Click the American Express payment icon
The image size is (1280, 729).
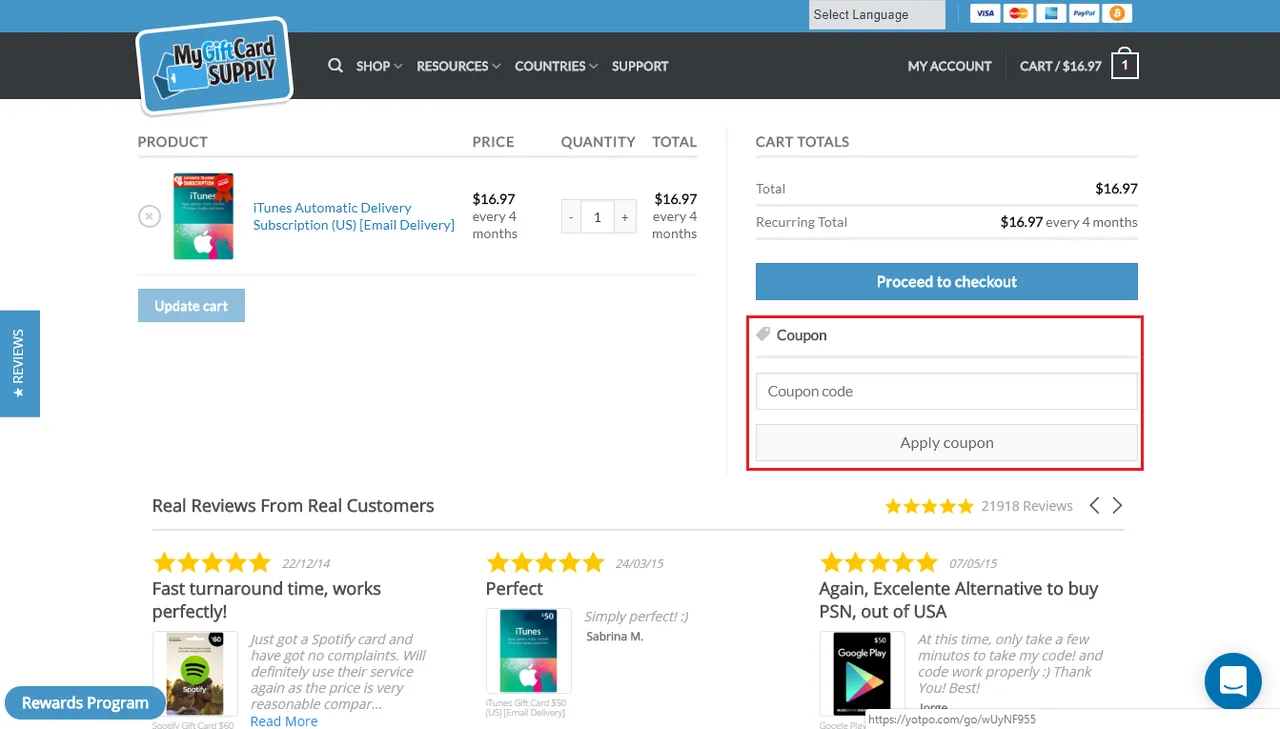tap(1051, 13)
